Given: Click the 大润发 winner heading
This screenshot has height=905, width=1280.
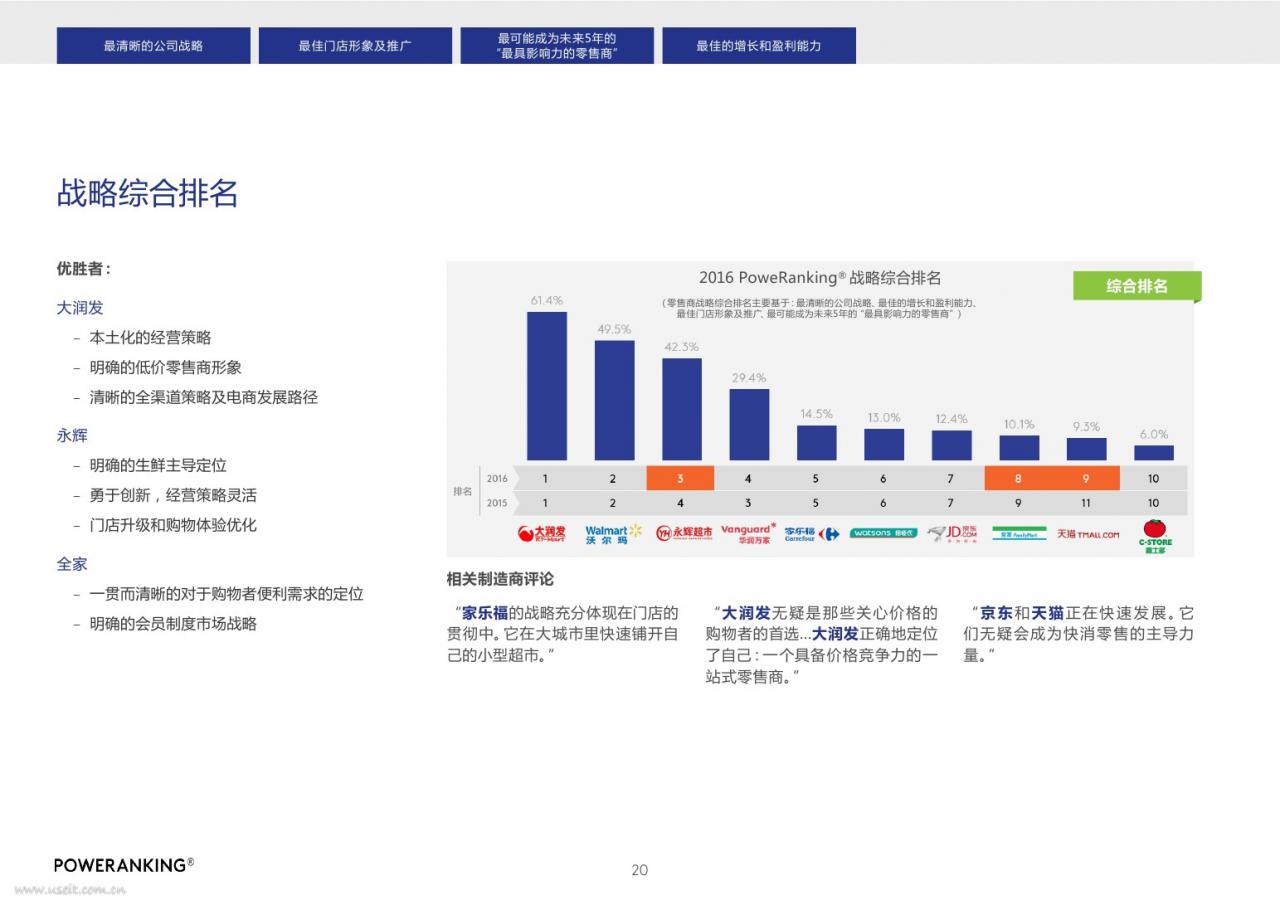Looking at the screenshot, I should point(80,308).
